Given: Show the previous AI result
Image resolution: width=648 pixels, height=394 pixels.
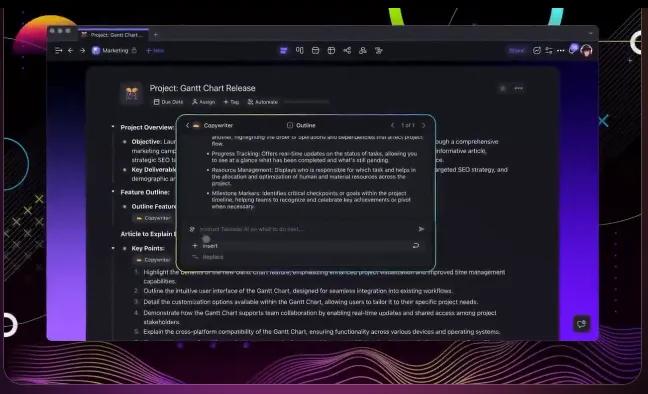Looking at the screenshot, I should pos(392,125).
